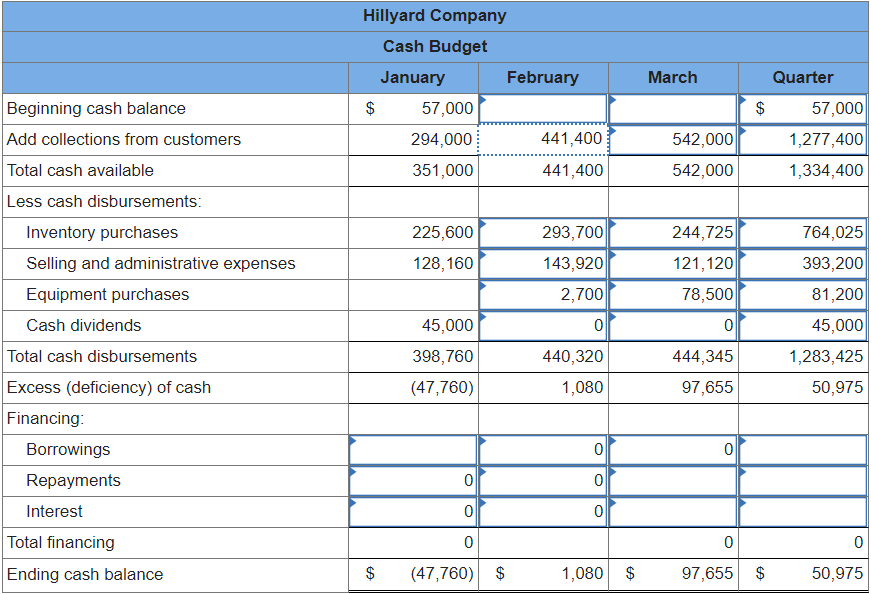Screen dimensions: 871x594
Task: Click the Hillyard Company title header
Action: coord(435,15)
